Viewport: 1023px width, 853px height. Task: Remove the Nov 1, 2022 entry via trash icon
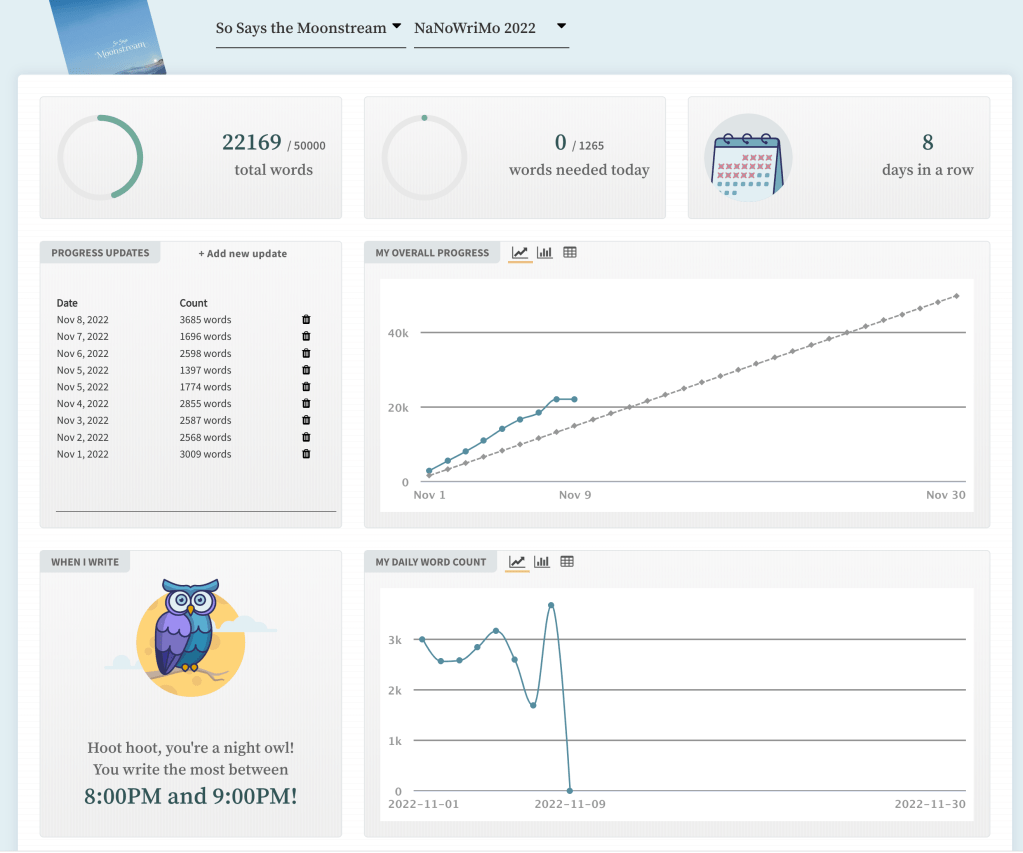tap(306, 454)
